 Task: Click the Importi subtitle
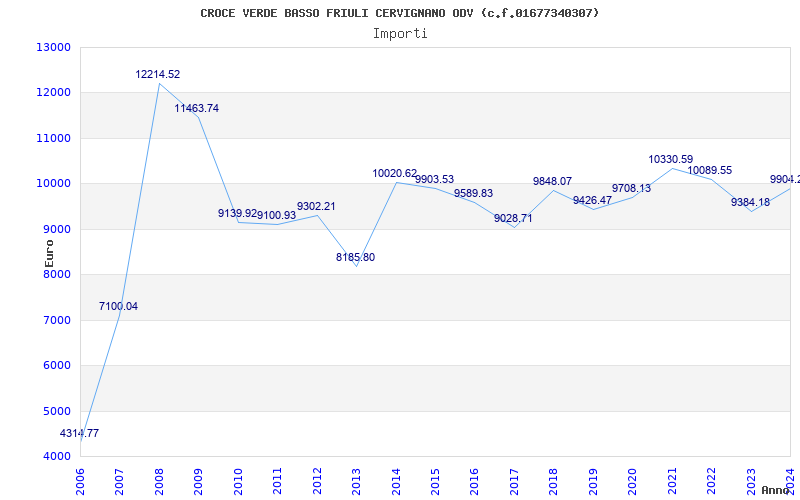(400, 34)
